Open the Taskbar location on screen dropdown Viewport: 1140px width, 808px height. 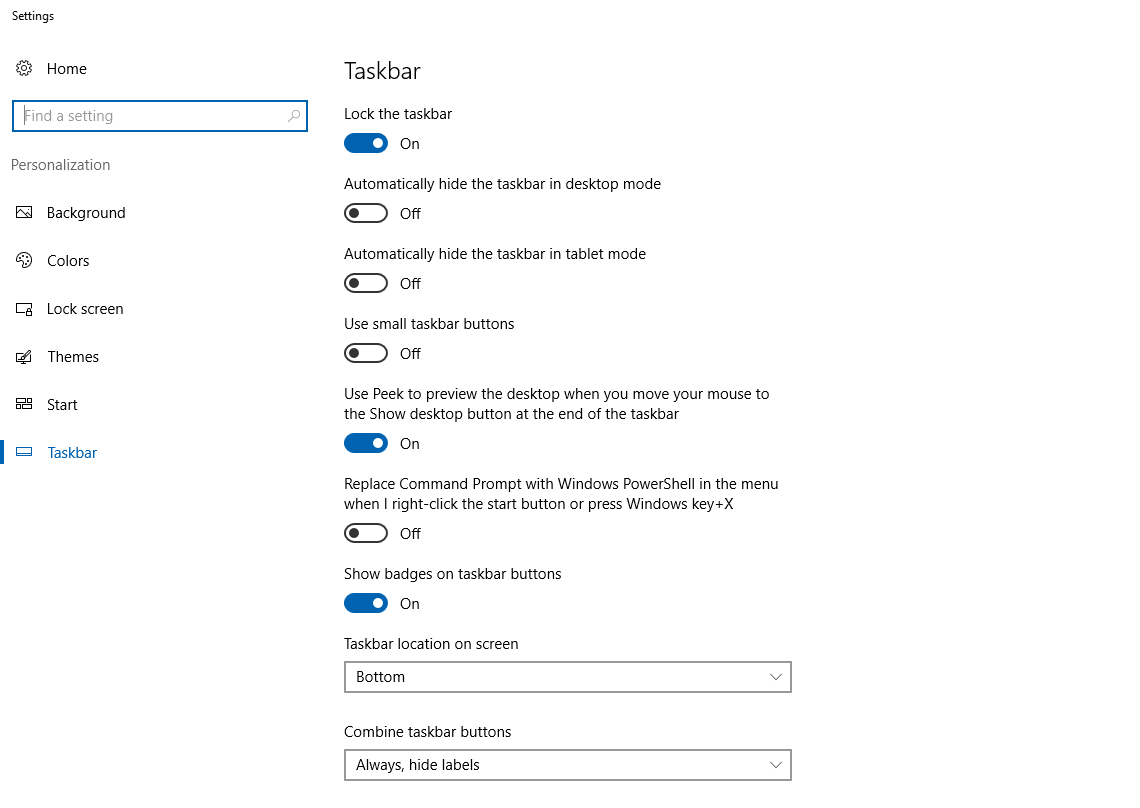pyautogui.click(x=568, y=677)
